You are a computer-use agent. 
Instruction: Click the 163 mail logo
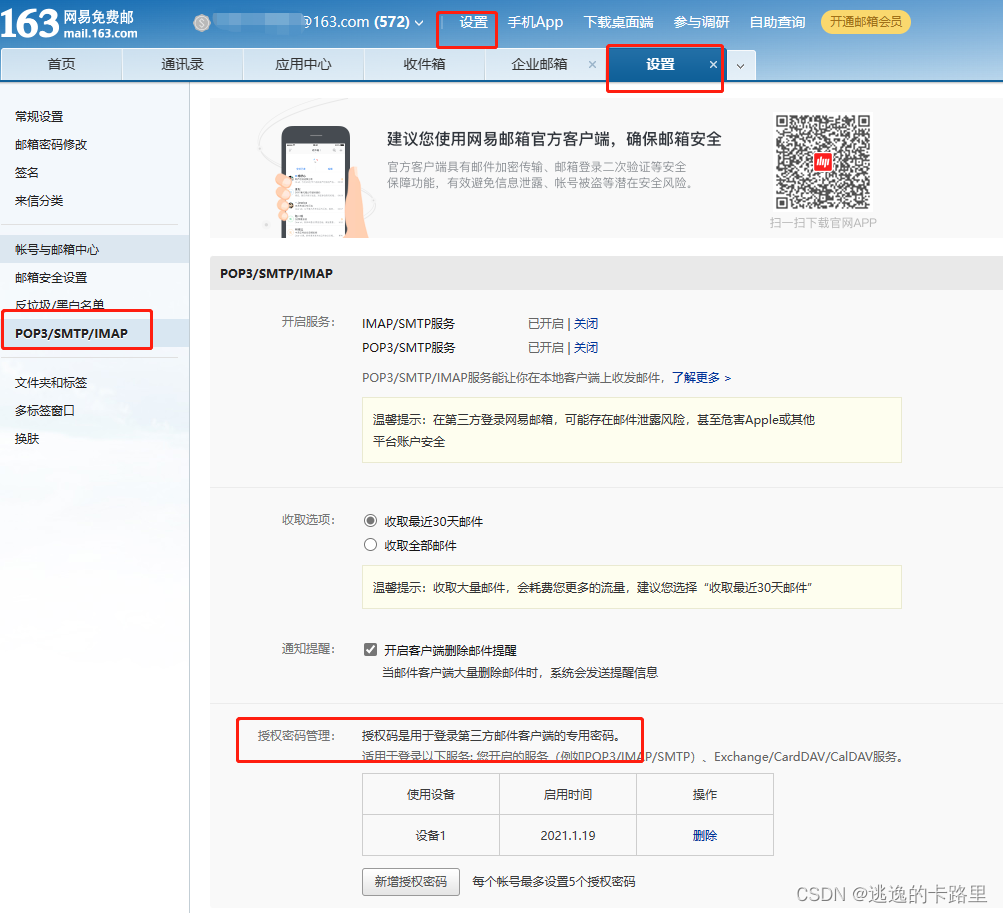pyautogui.click(x=69, y=23)
